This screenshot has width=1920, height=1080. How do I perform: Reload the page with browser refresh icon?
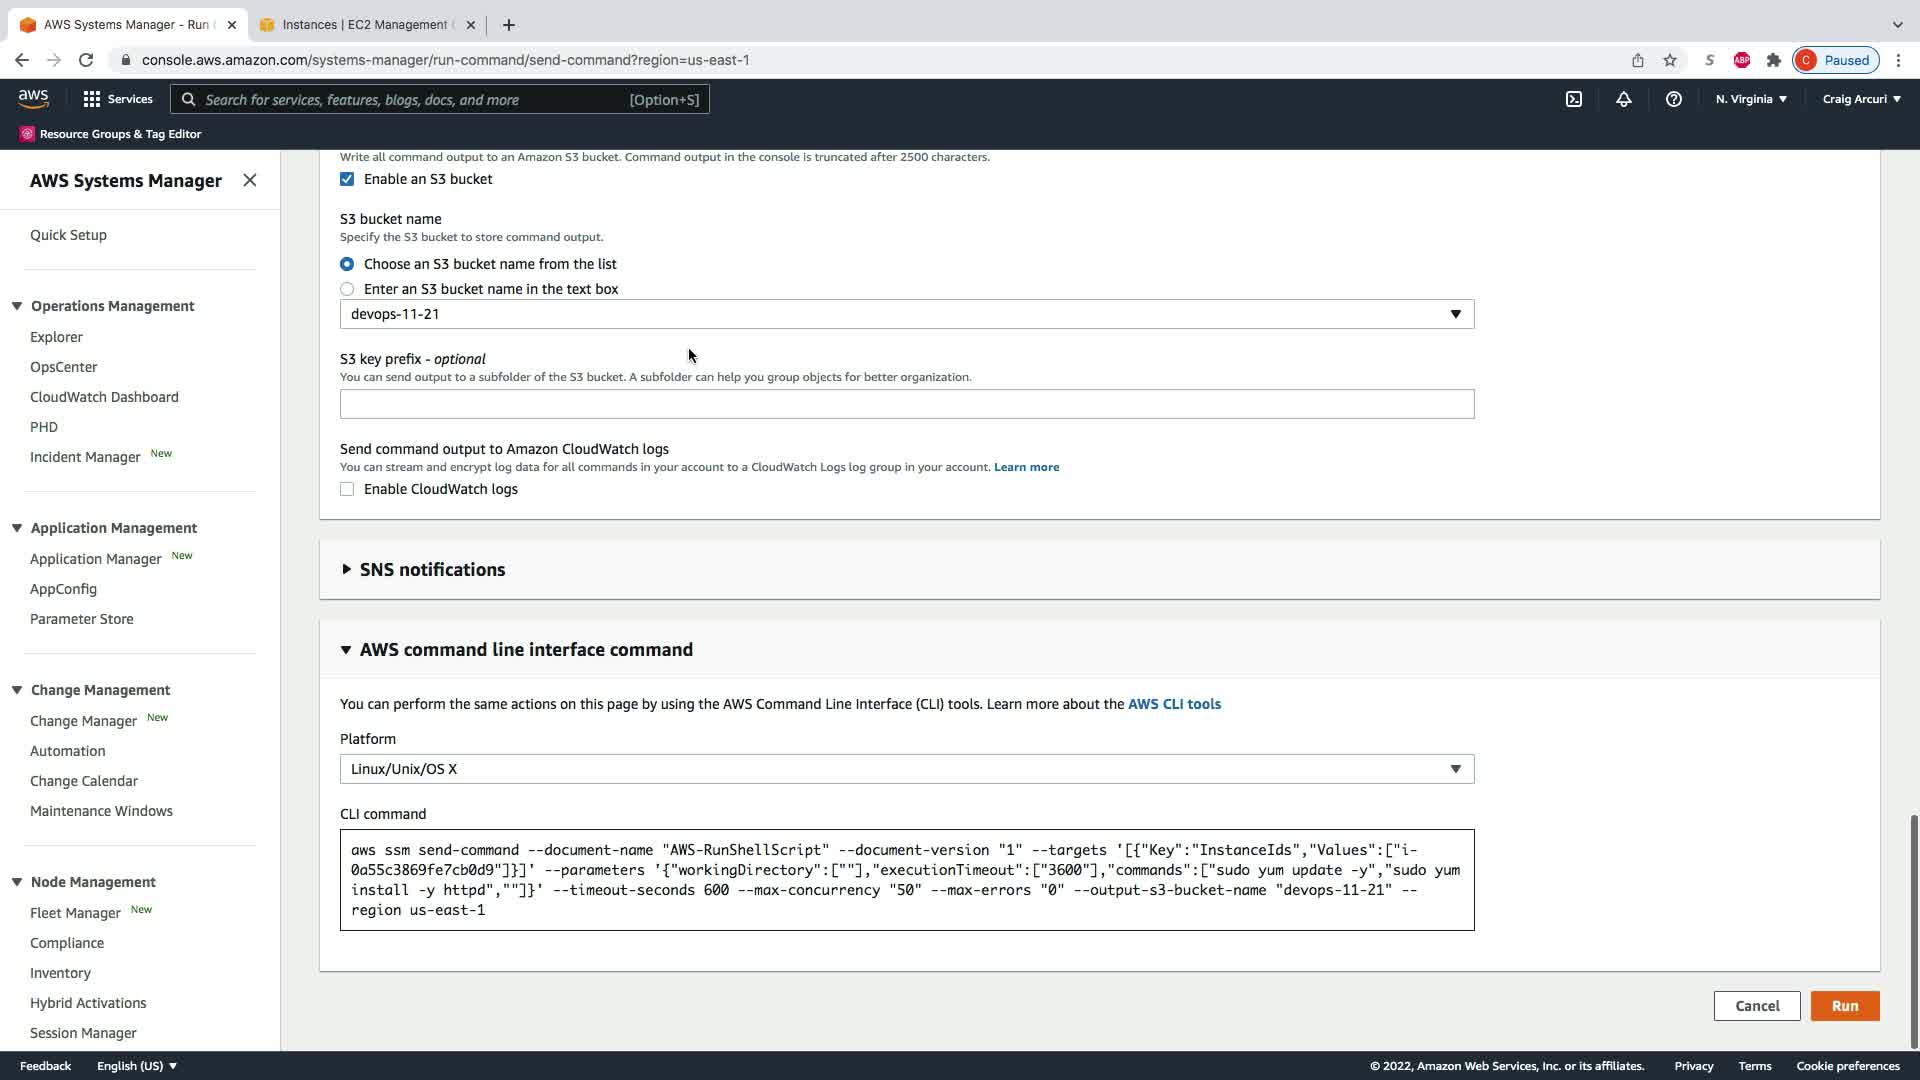pos(86,60)
